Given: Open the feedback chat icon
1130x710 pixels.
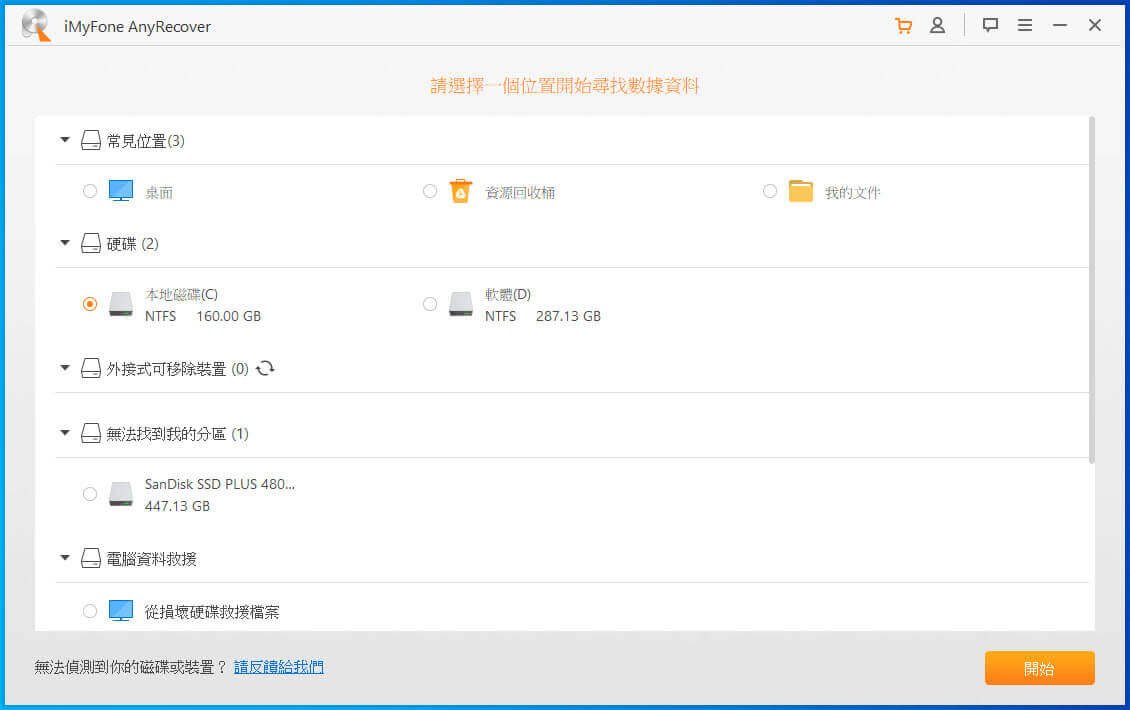Looking at the screenshot, I should 990,26.
